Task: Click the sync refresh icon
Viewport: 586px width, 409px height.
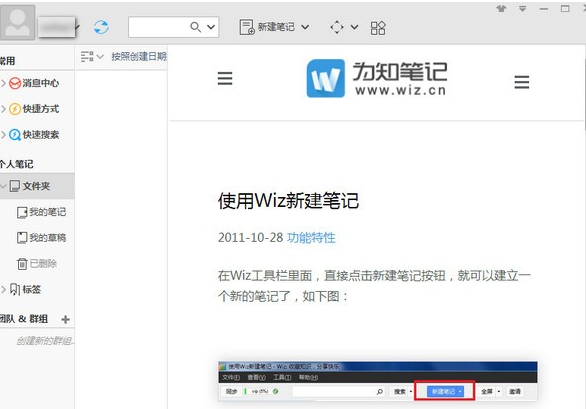Action: point(101,27)
